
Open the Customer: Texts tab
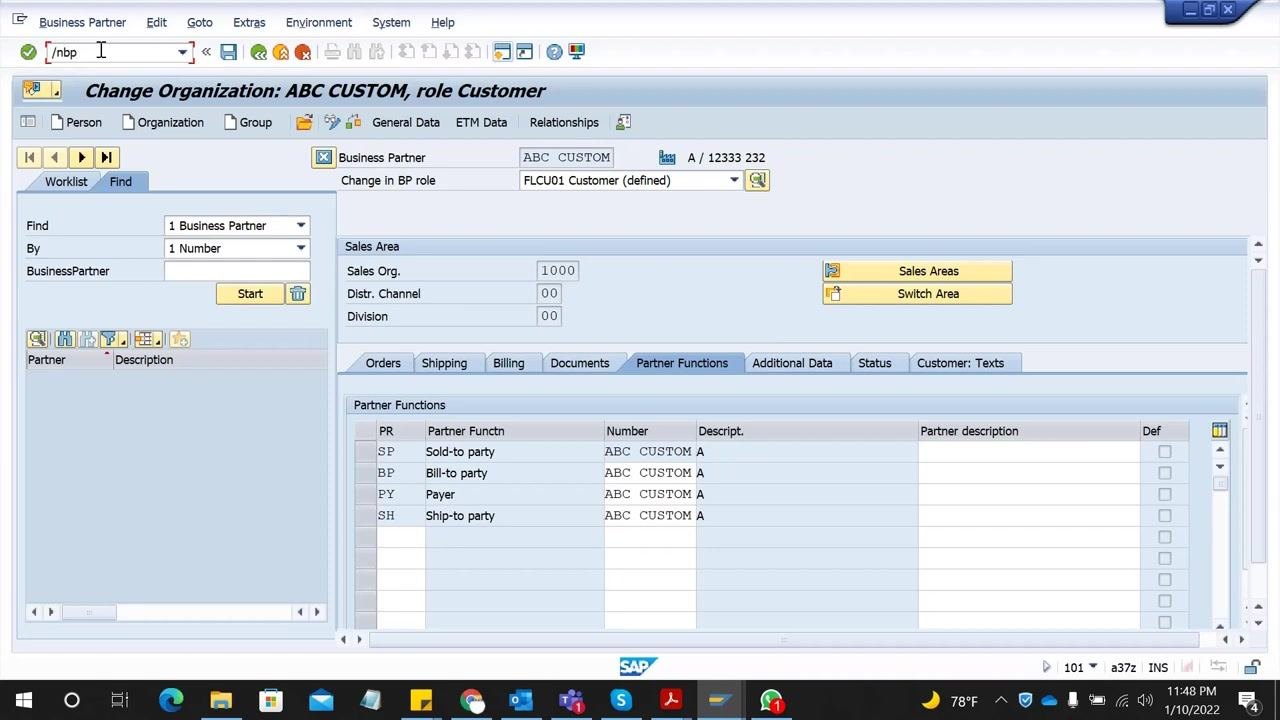960,363
